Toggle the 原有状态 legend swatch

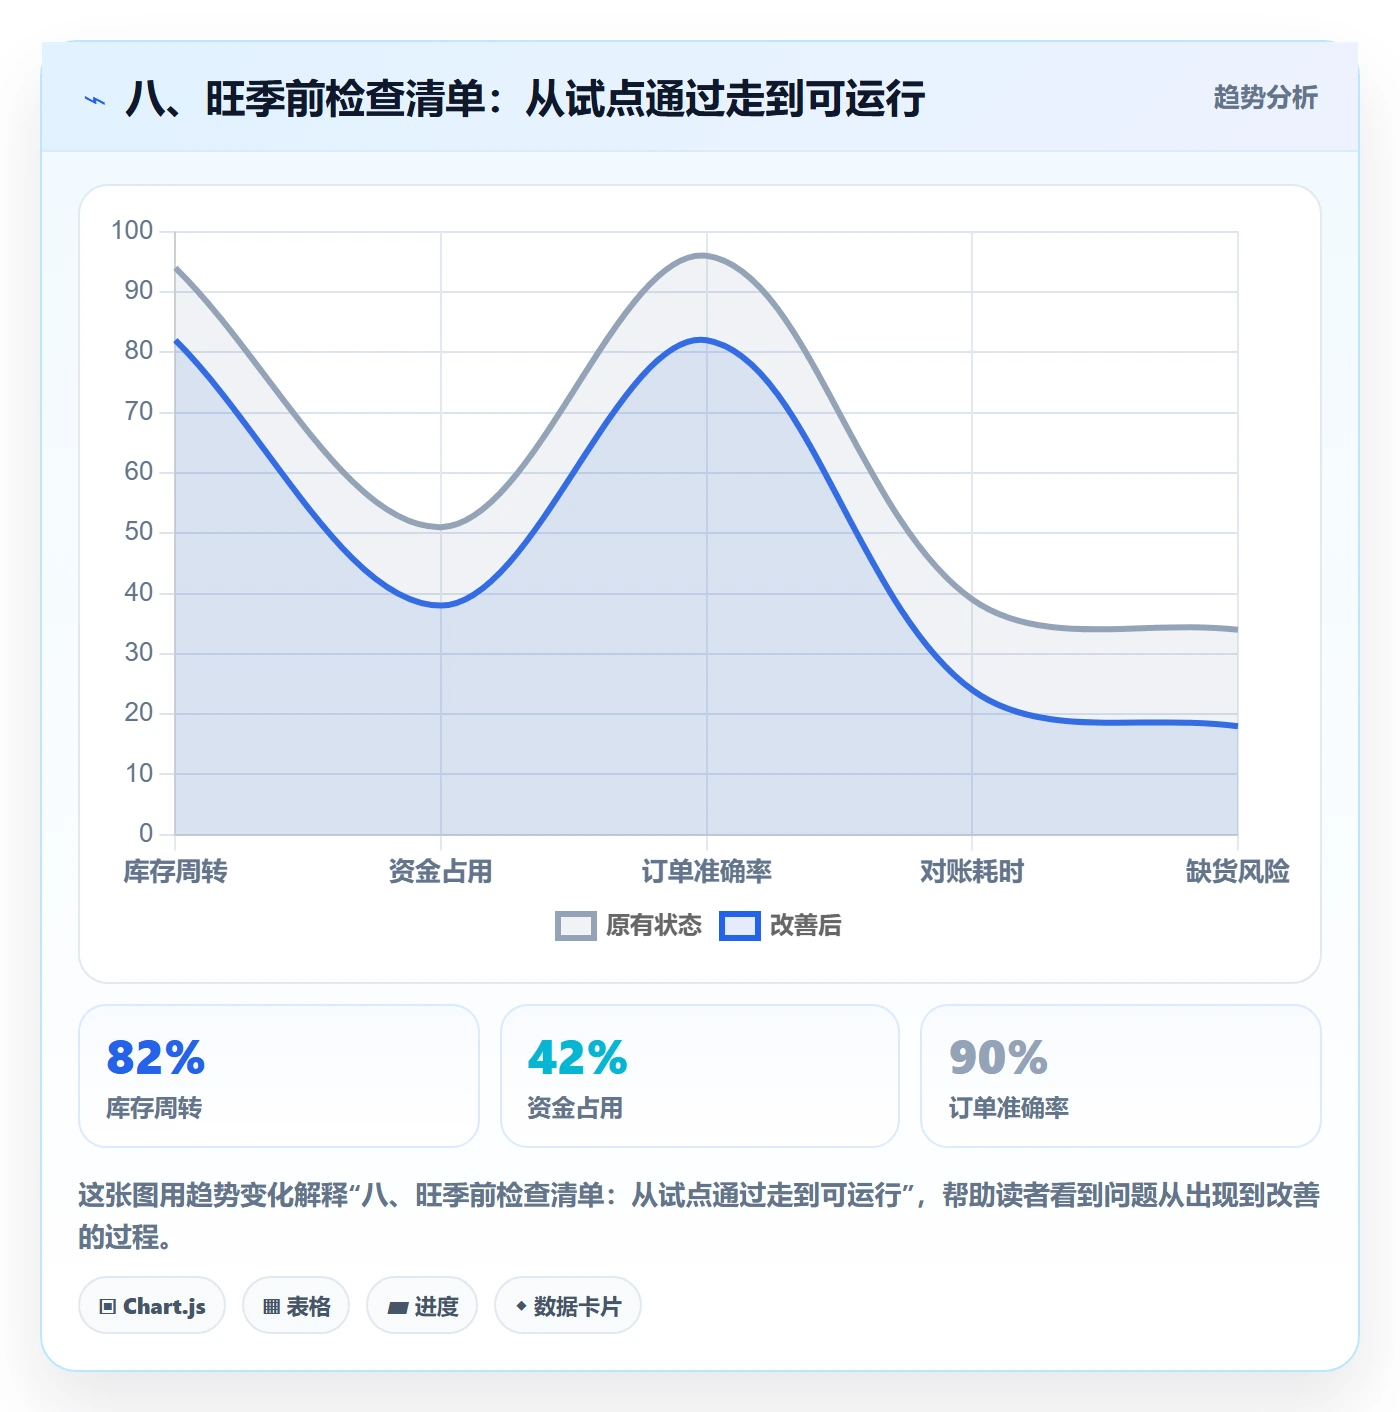pos(575,926)
